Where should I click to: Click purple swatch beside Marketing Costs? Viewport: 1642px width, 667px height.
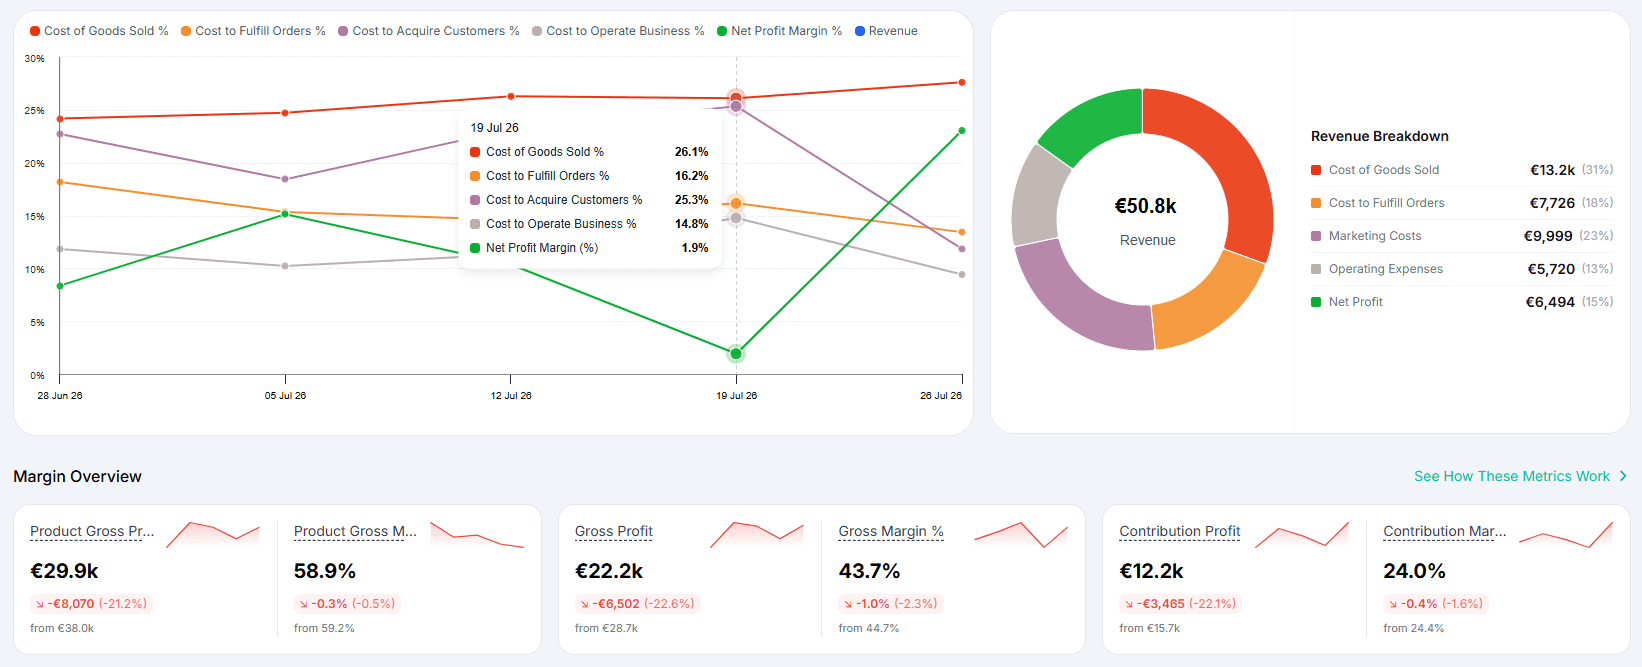[1316, 236]
